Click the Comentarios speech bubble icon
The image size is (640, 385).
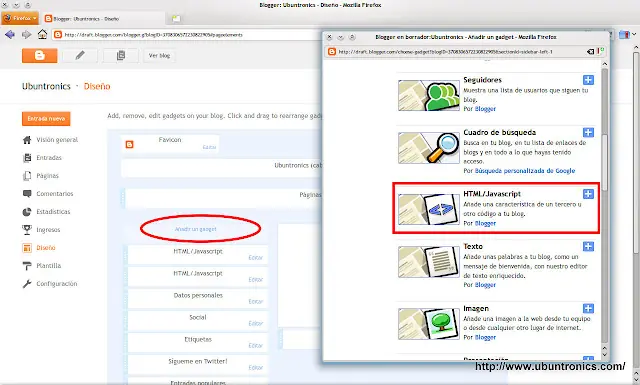point(27,194)
